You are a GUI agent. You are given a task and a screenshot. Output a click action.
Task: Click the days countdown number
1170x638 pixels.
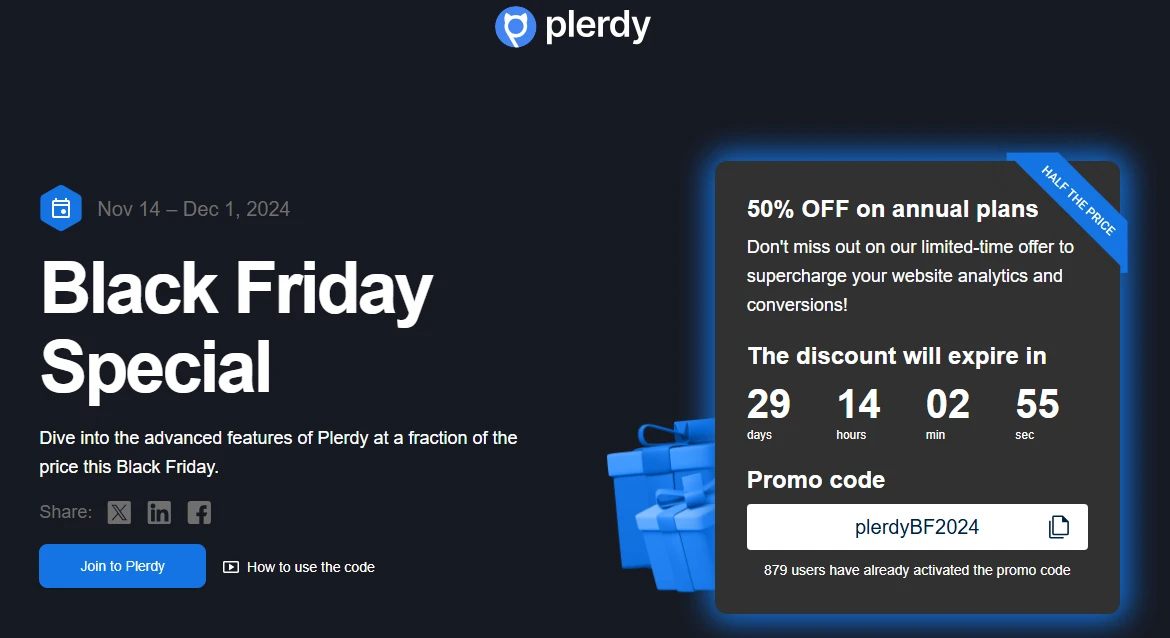pos(768,405)
